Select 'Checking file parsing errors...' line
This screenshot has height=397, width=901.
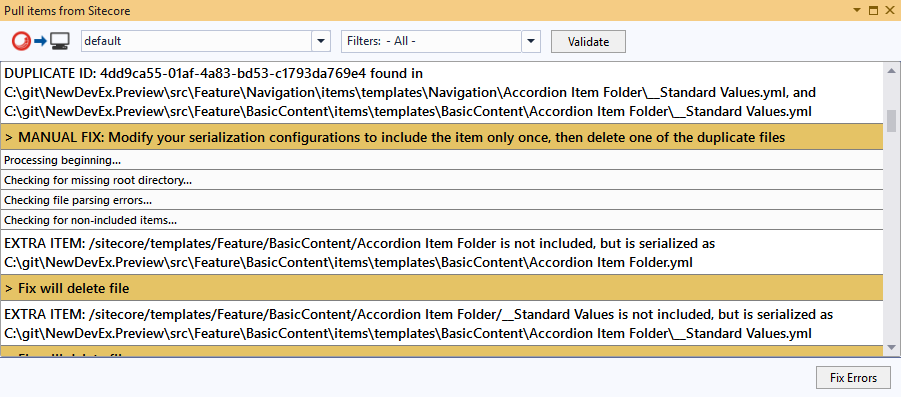442,200
